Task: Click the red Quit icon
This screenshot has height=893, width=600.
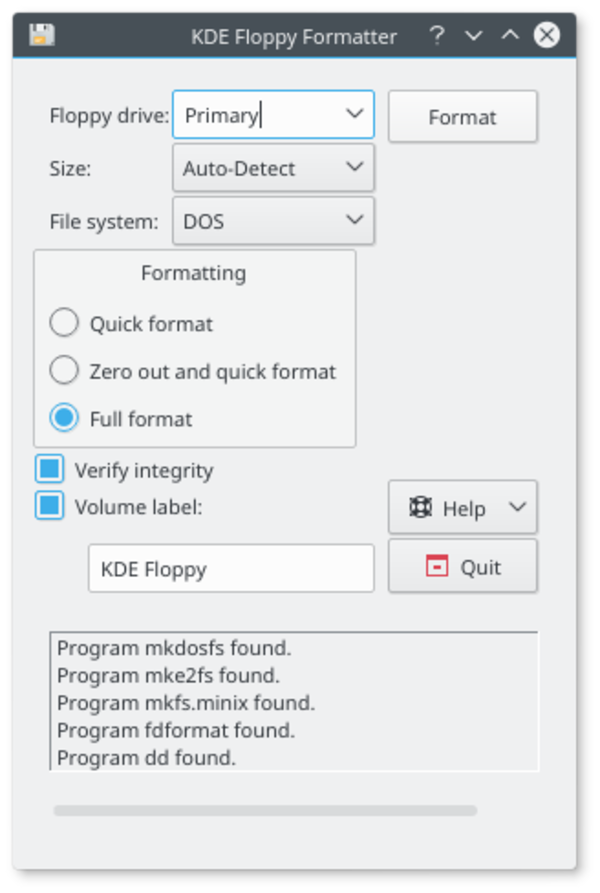Action: pyautogui.click(x=437, y=567)
